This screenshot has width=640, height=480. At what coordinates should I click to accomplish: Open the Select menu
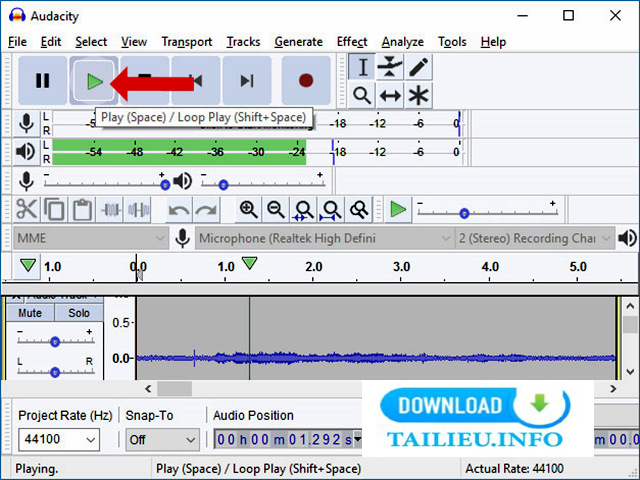[91, 42]
